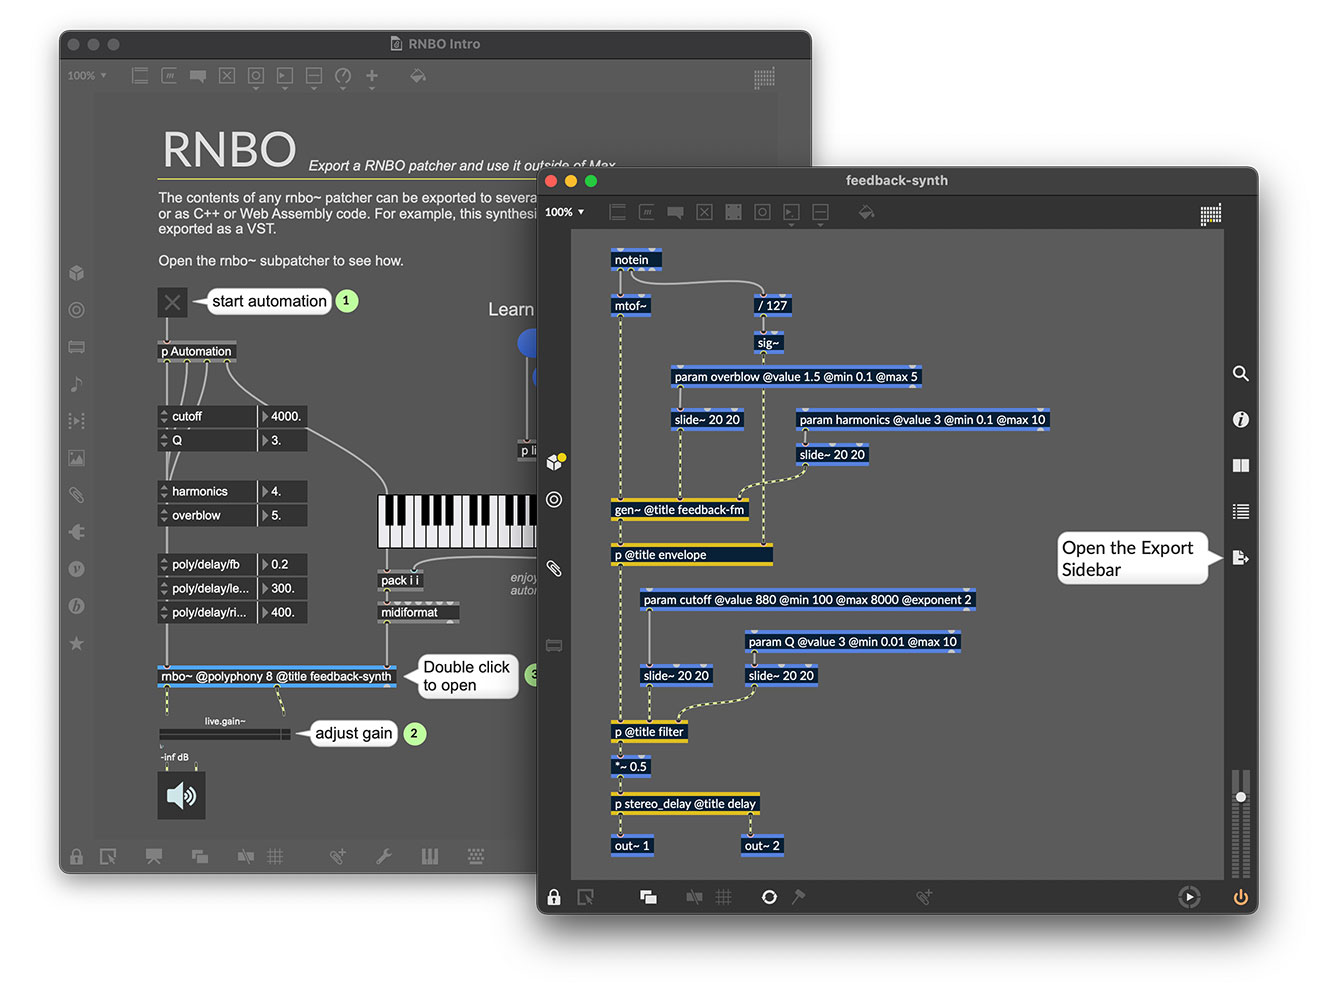Image resolution: width=1320 pixels, height=990 pixels.
Task: Open the poly/delay/fb parameter menu
Action: coord(207,564)
